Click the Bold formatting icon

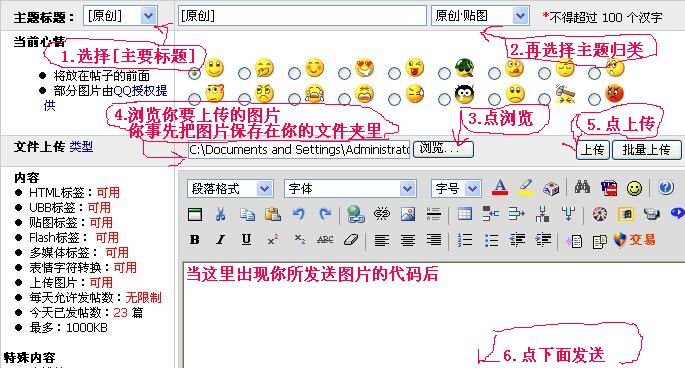pos(195,240)
